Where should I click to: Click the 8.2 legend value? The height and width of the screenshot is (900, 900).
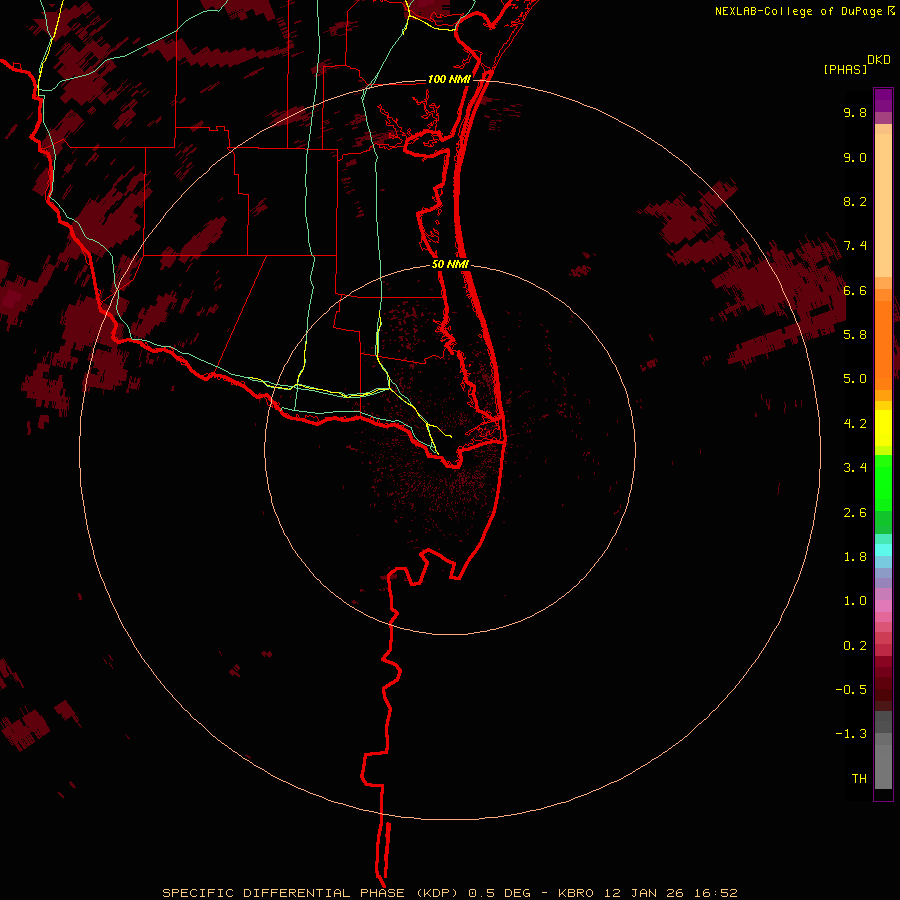click(855, 201)
